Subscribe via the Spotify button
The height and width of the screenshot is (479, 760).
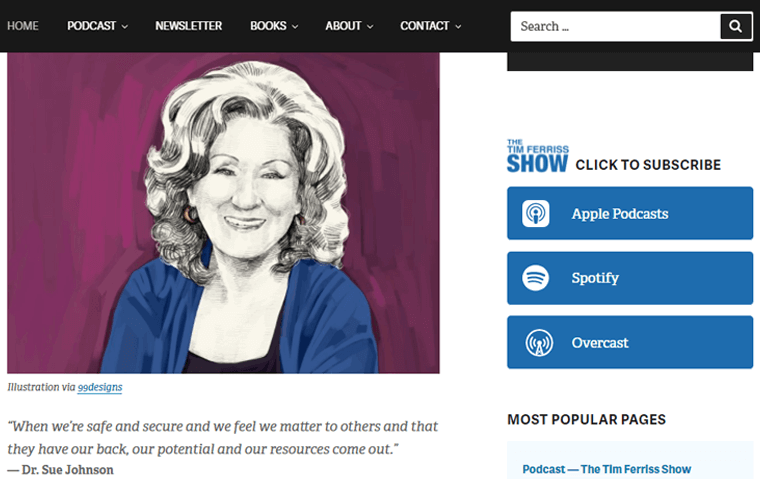630,278
